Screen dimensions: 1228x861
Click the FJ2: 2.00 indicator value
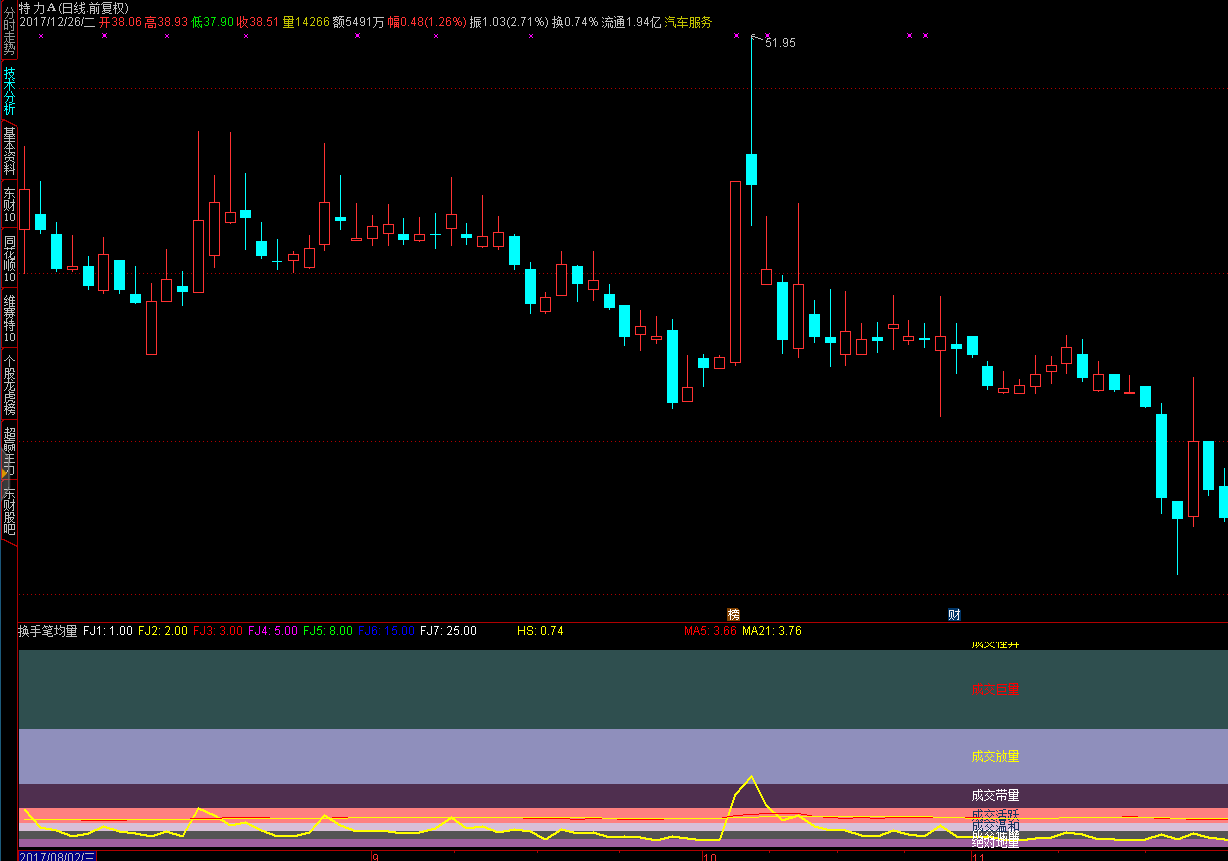click(162, 631)
